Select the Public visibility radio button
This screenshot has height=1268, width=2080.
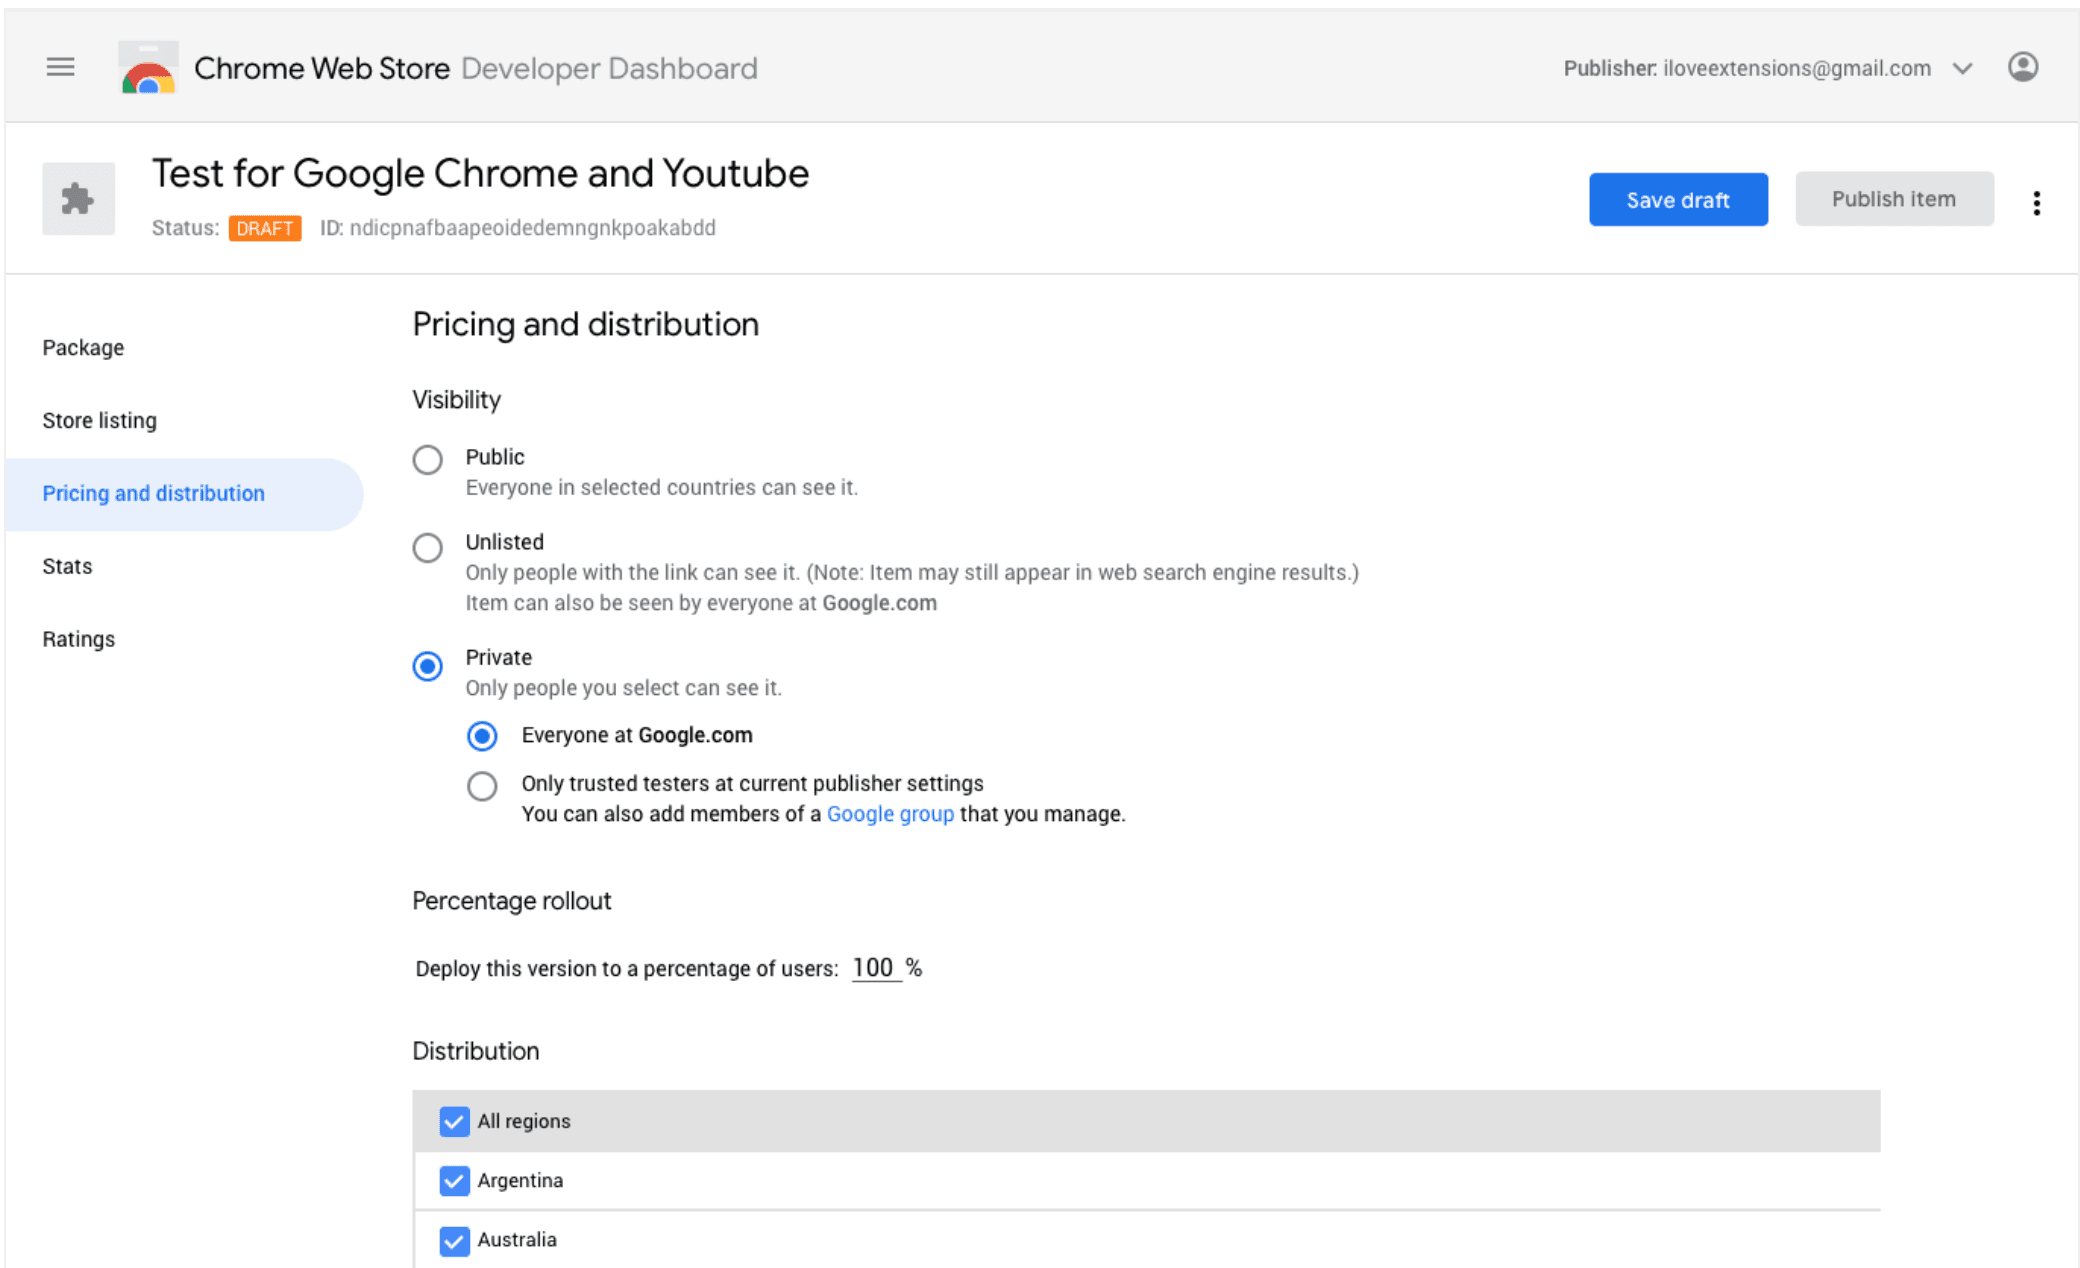[427, 460]
